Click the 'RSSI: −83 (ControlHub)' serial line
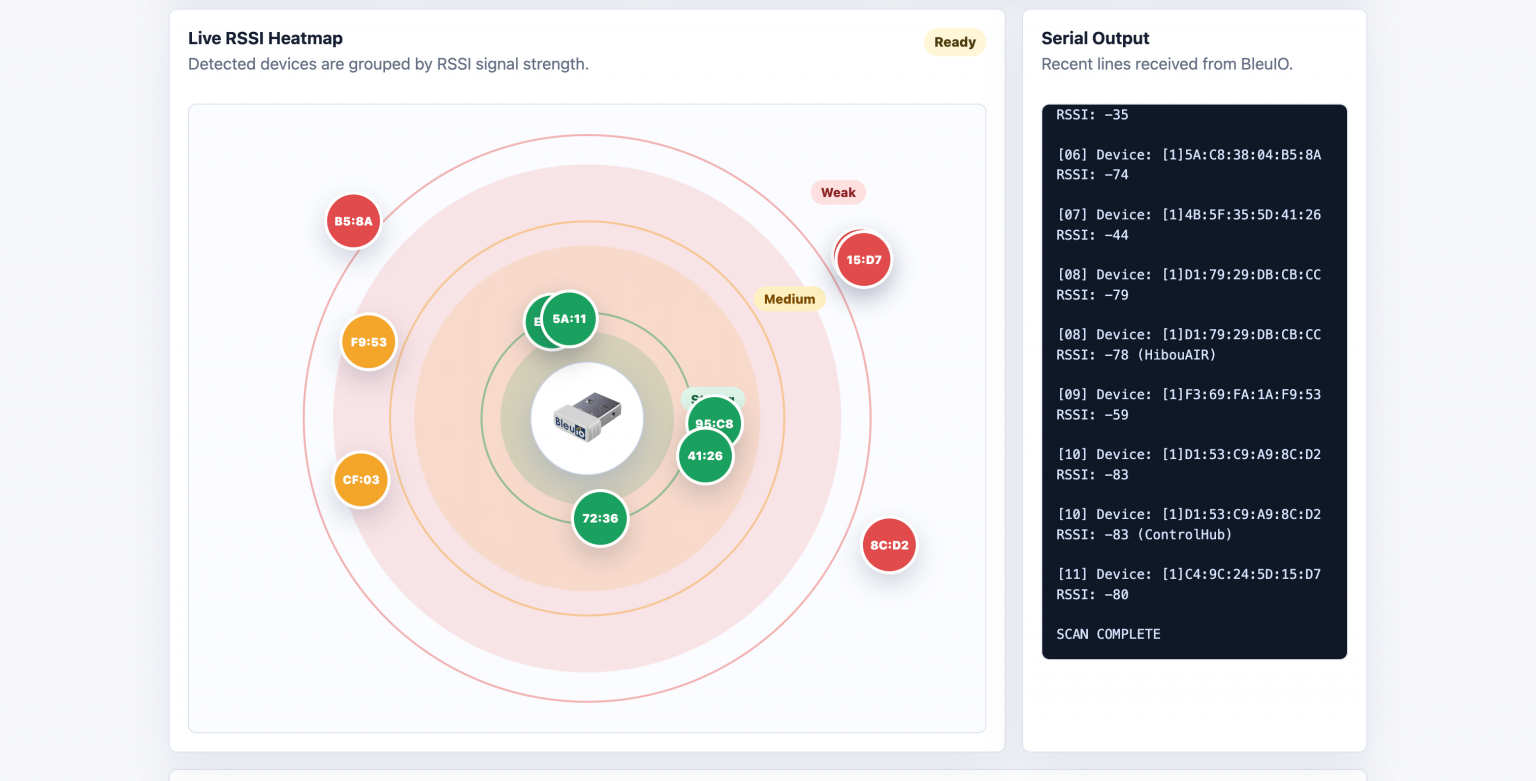Image resolution: width=1536 pixels, height=781 pixels. click(1144, 535)
